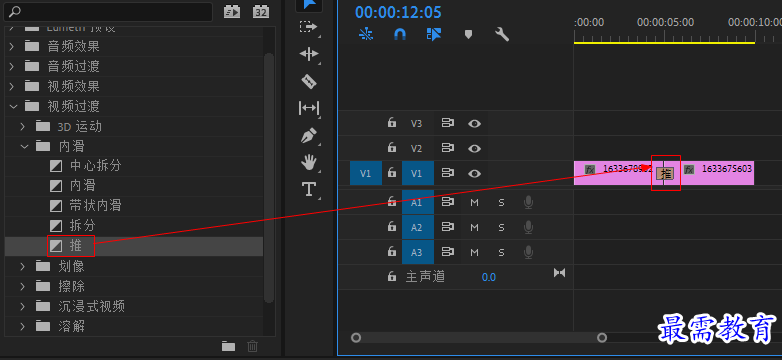The width and height of the screenshot is (782, 360).
Task: Collapse the 内滑 folder chevron
Action: pyautogui.click(x=23, y=146)
